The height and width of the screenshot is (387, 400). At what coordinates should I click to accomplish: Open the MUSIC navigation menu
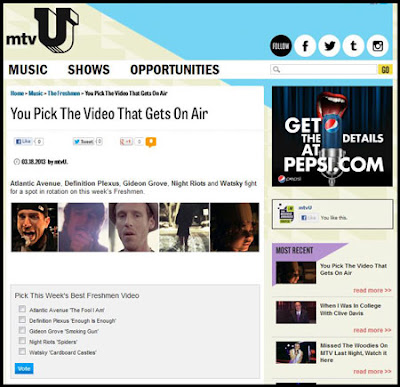28,70
